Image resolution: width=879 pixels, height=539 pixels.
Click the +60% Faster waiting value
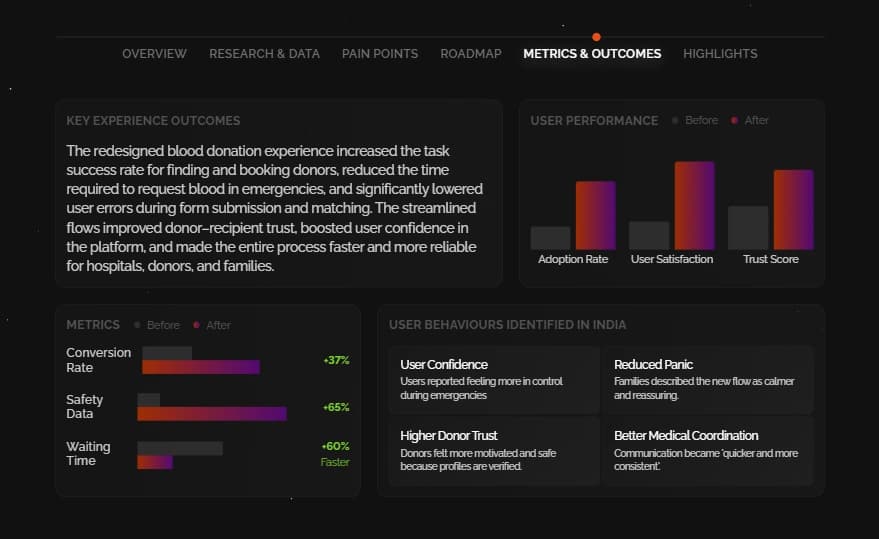335,454
